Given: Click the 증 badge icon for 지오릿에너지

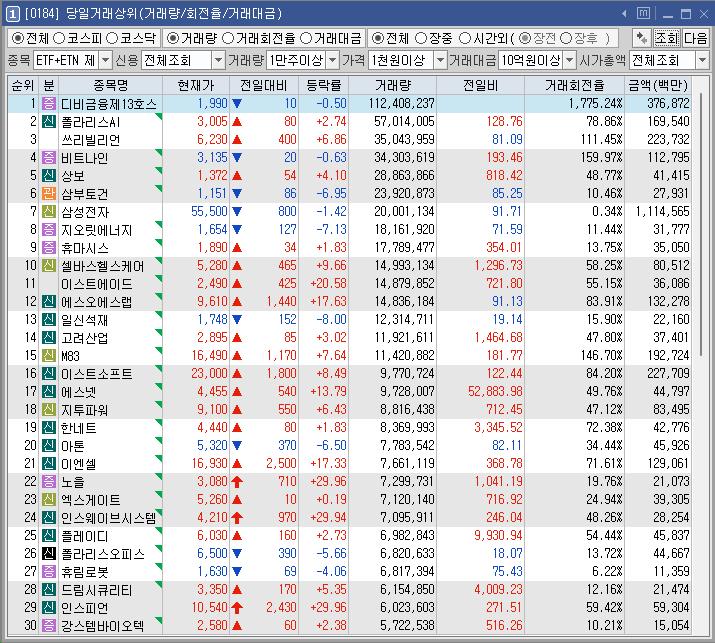Looking at the screenshot, I should pos(49,229).
